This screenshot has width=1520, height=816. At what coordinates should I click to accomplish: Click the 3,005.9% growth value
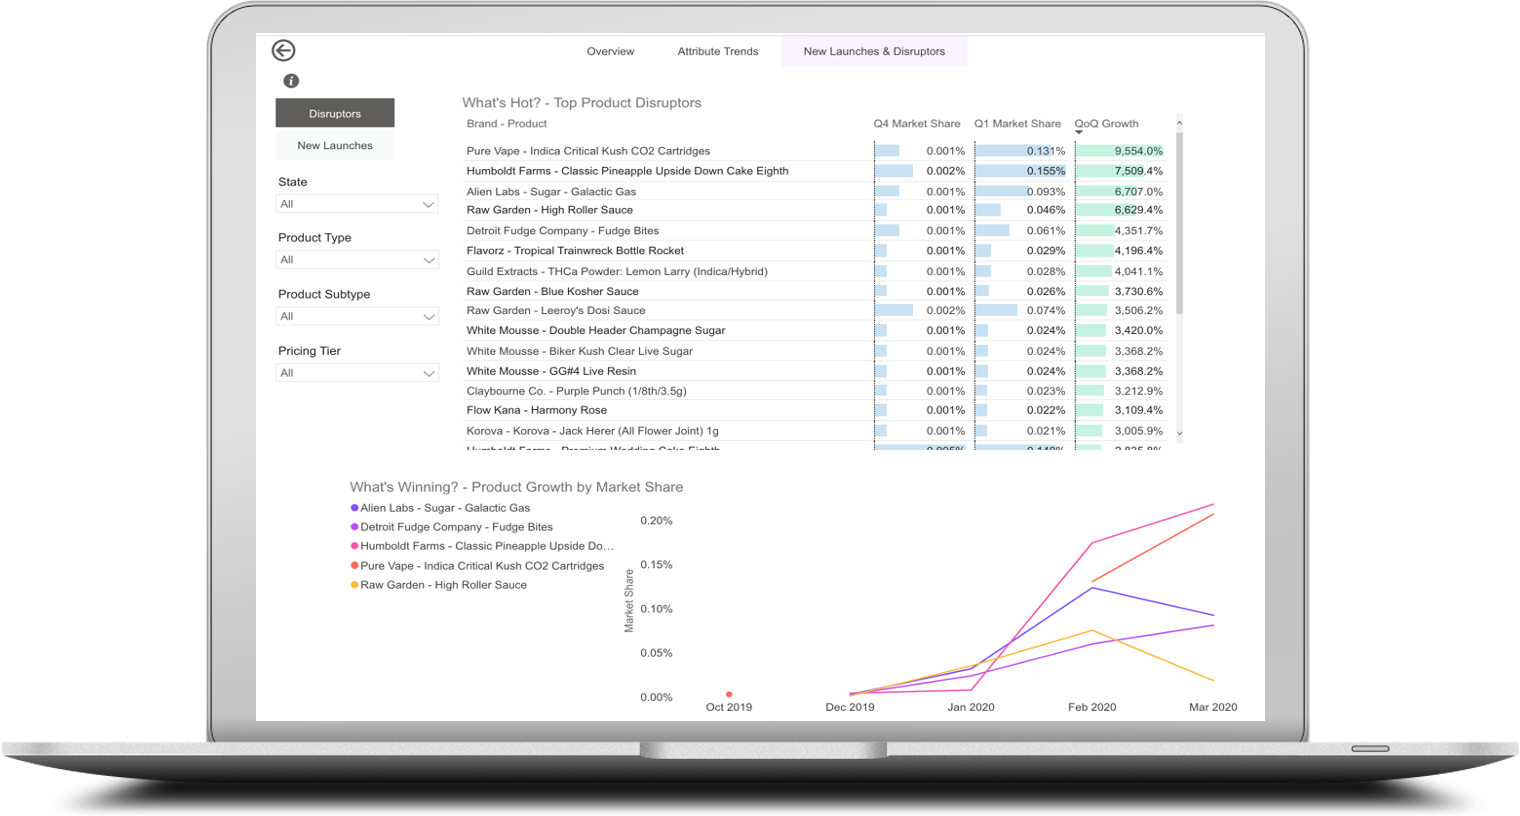tap(1138, 431)
